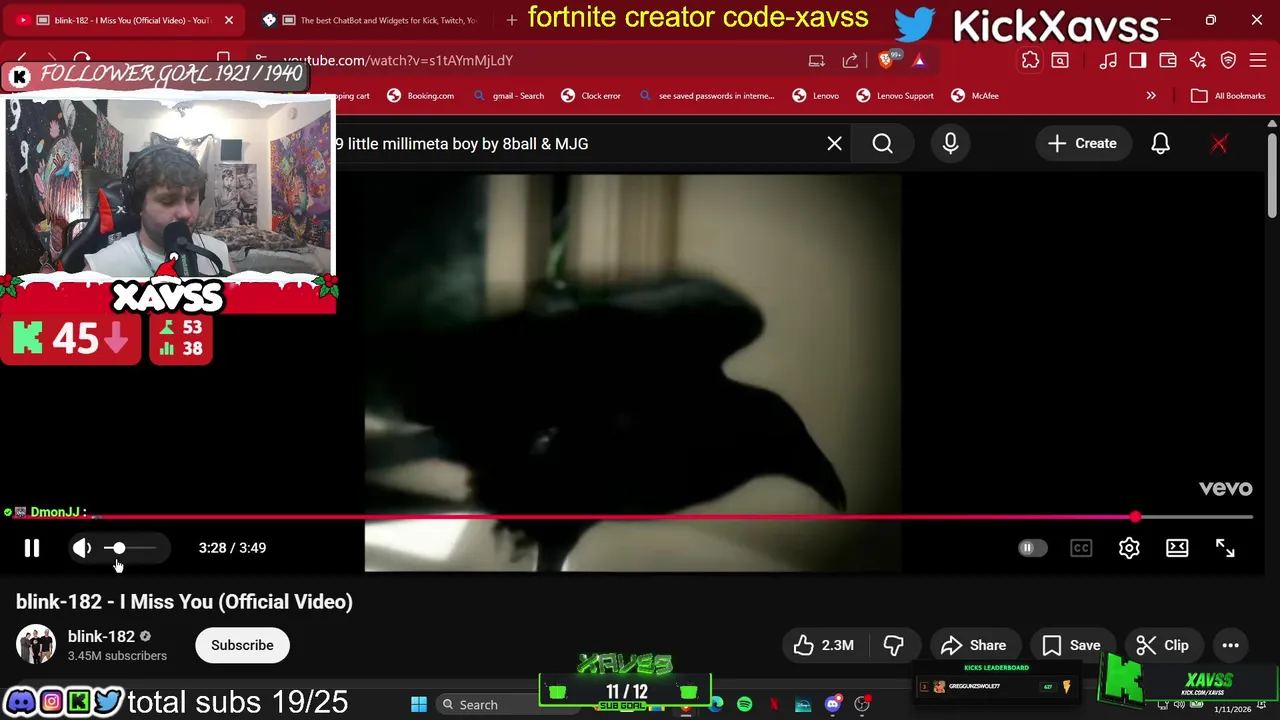Click the browser address bar URL
Viewport: 1280px width, 720px height.
click(398, 60)
